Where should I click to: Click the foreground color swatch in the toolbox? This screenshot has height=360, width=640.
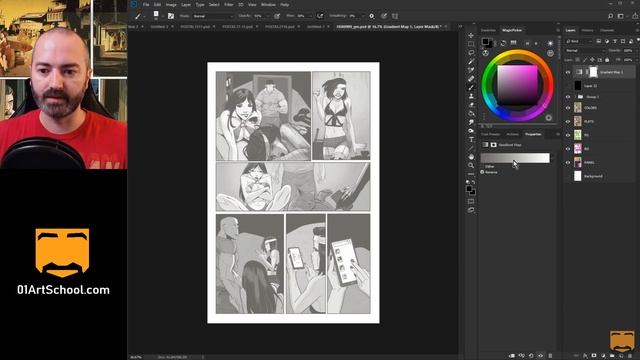click(469, 189)
